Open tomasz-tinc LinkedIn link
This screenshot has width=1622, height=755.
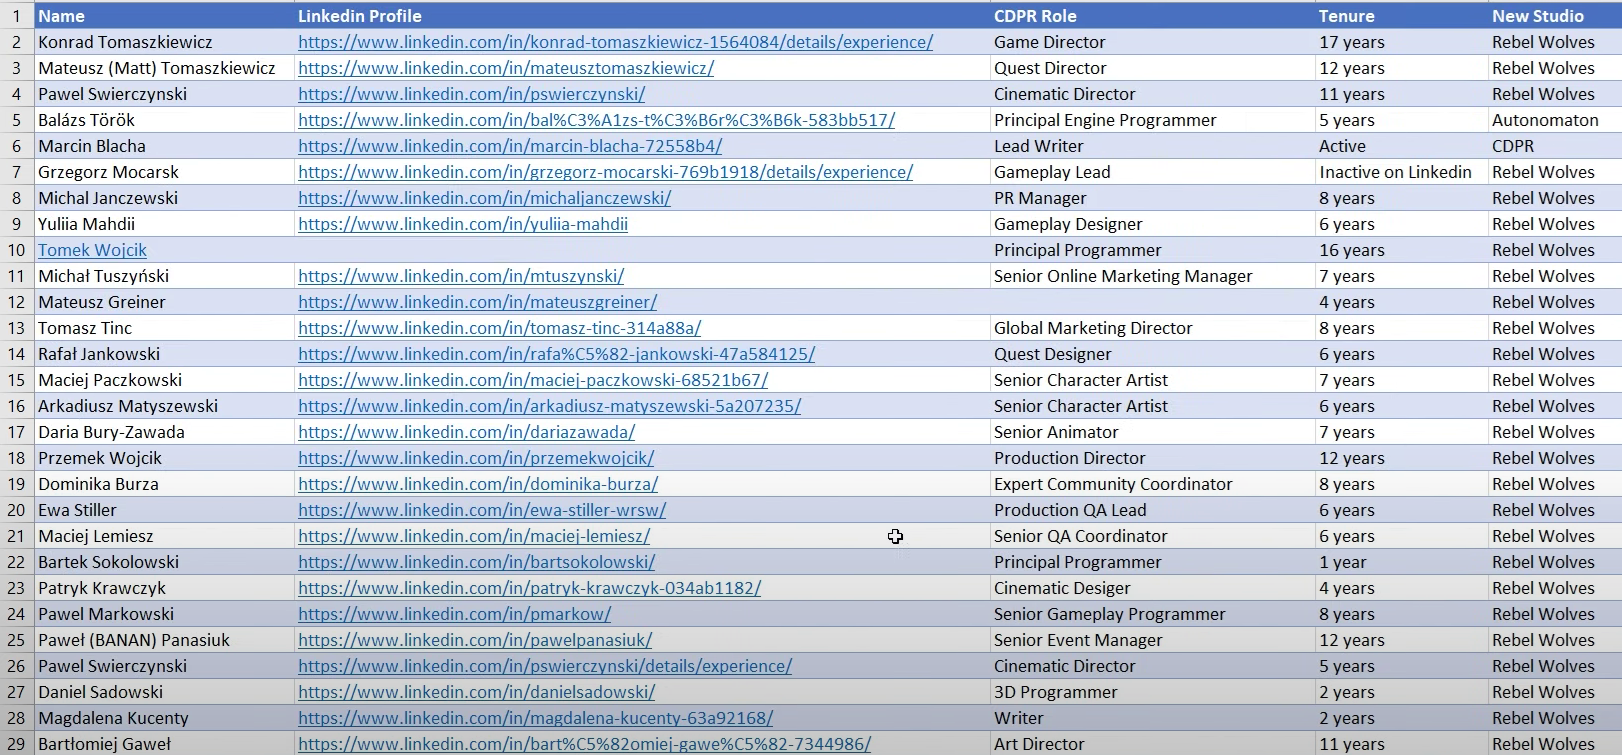click(x=499, y=328)
